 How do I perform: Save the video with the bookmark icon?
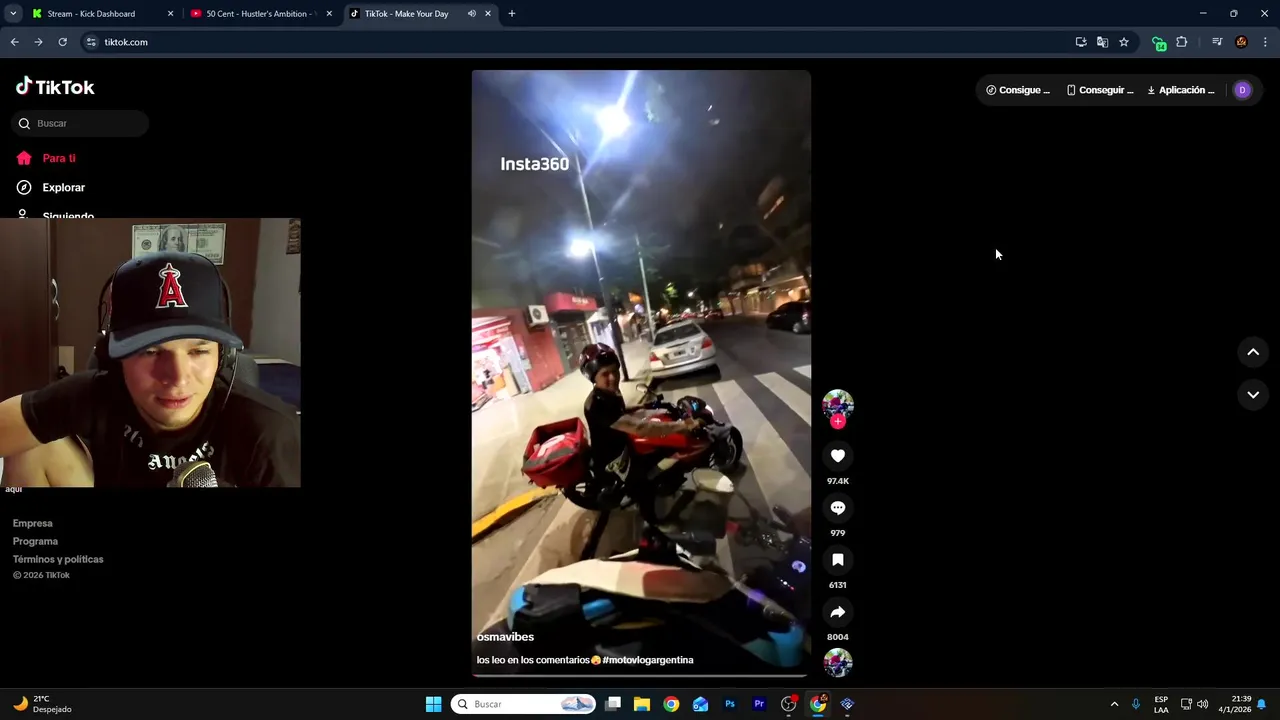tap(838, 560)
